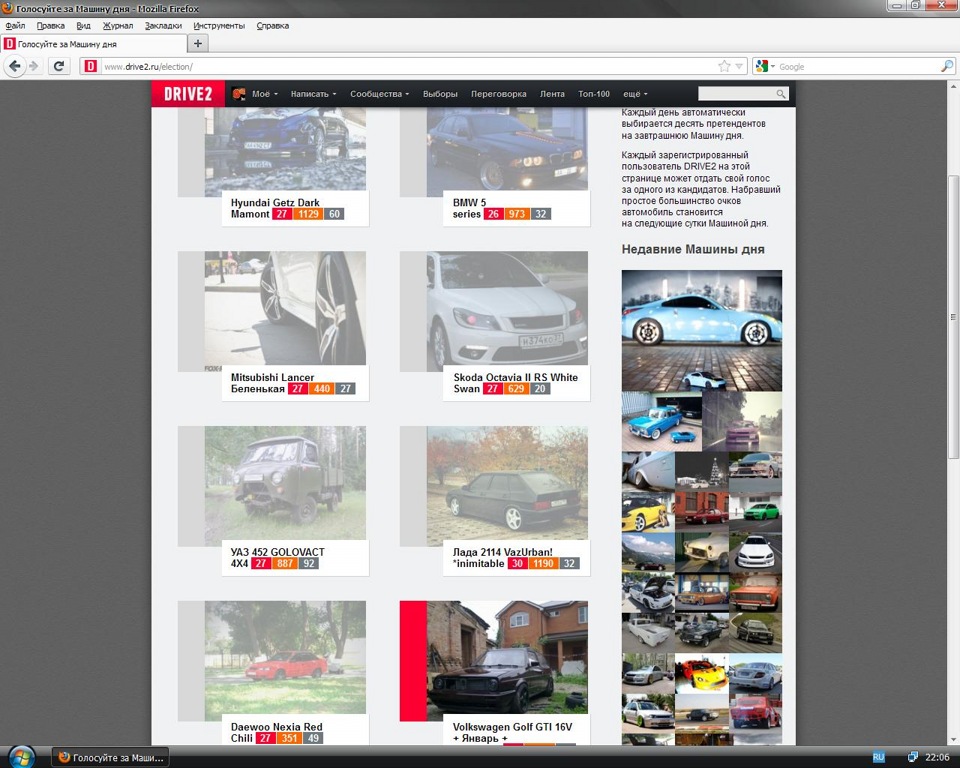Click the network icon in system tray
The height and width of the screenshot is (768, 960).
pyautogui.click(x=912, y=757)
